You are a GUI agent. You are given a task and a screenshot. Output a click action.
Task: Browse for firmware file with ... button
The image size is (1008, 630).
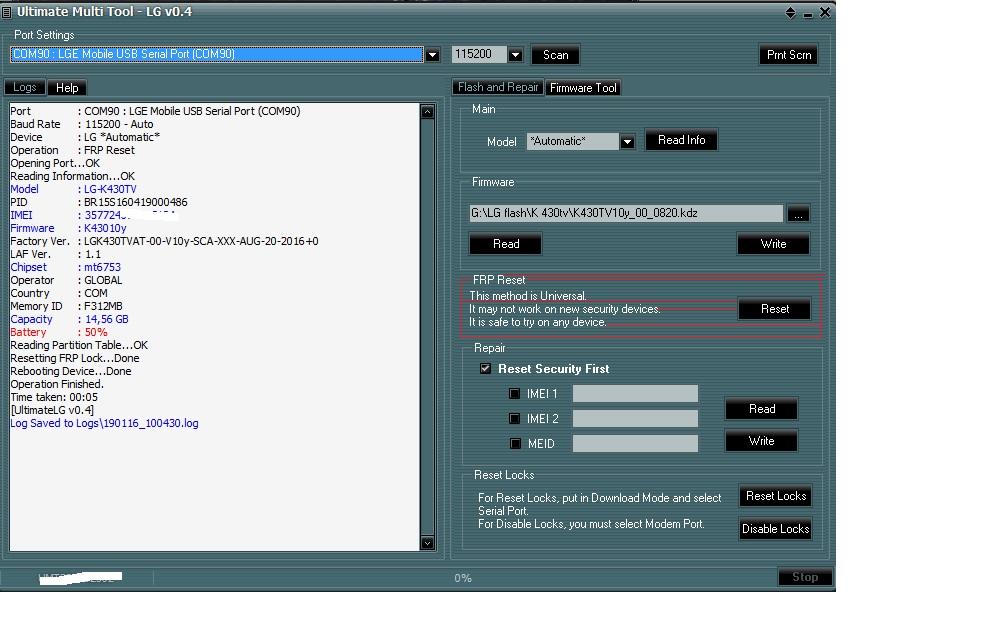pyautogui.click(x=798, y=214)
